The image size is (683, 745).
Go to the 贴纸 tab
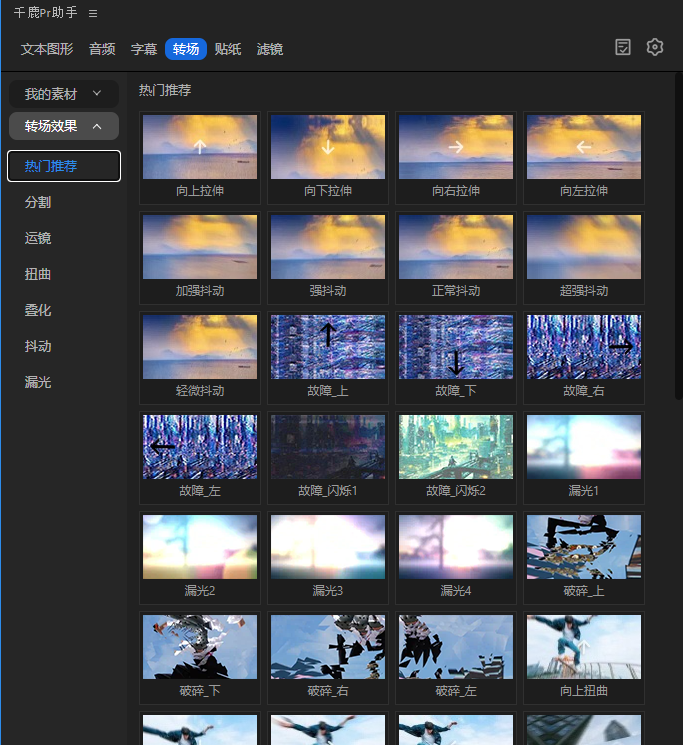[x=228, y=49]
